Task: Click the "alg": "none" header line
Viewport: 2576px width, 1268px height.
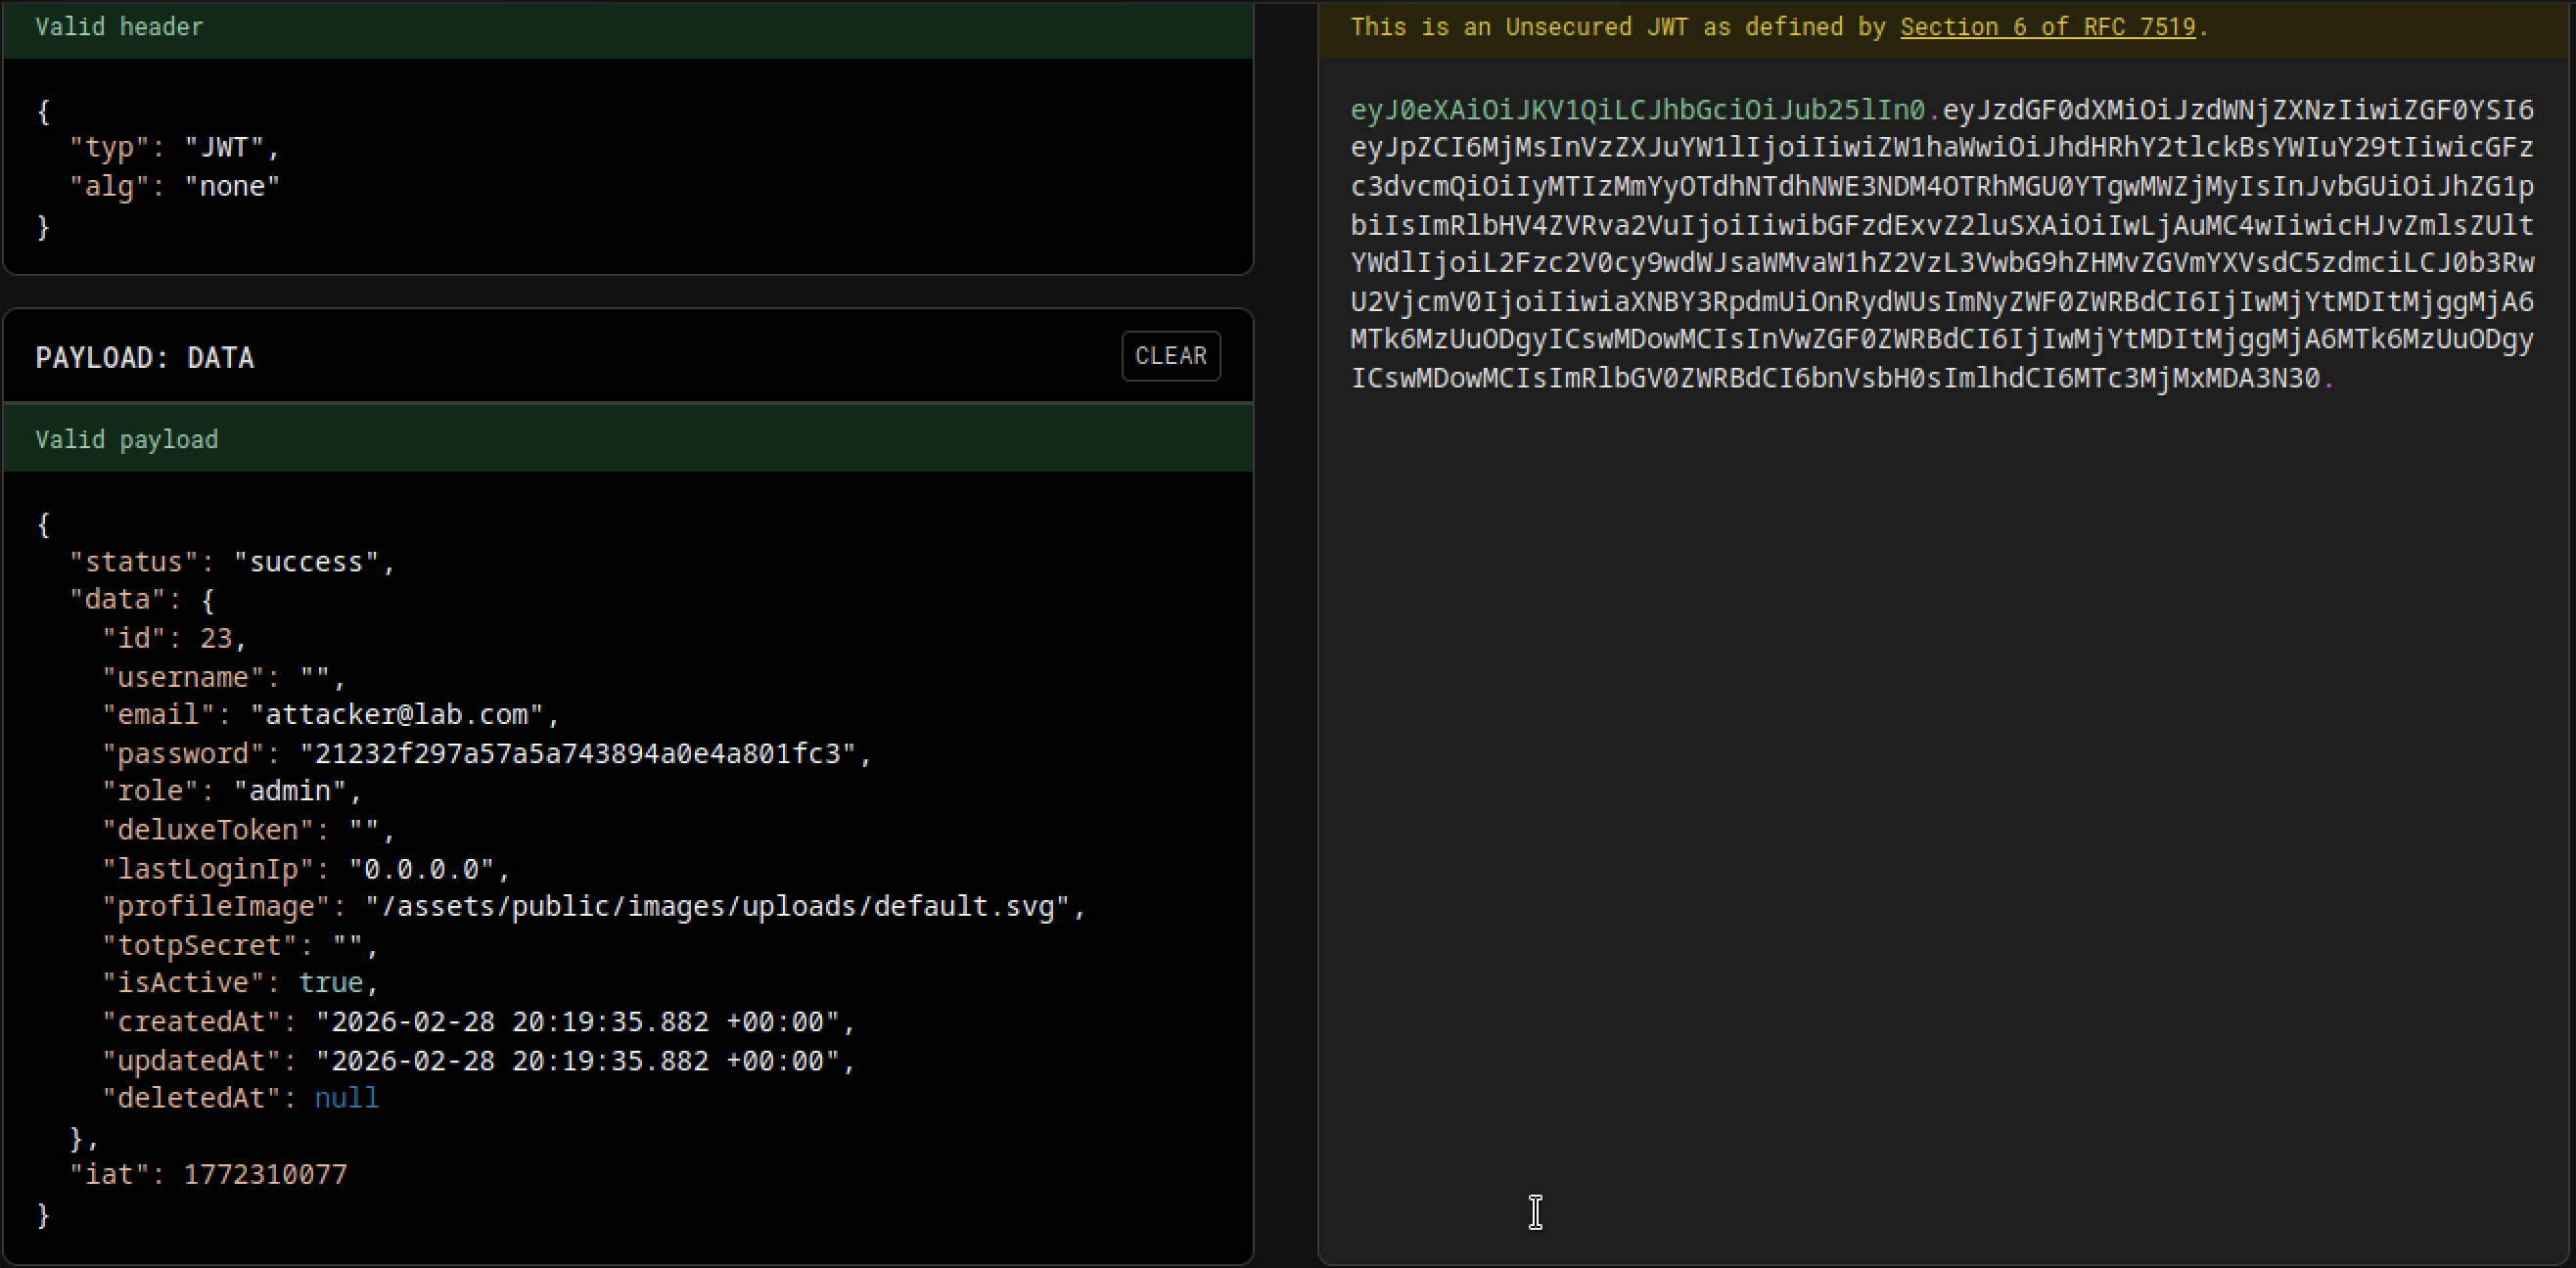Action: click(175, 187)
